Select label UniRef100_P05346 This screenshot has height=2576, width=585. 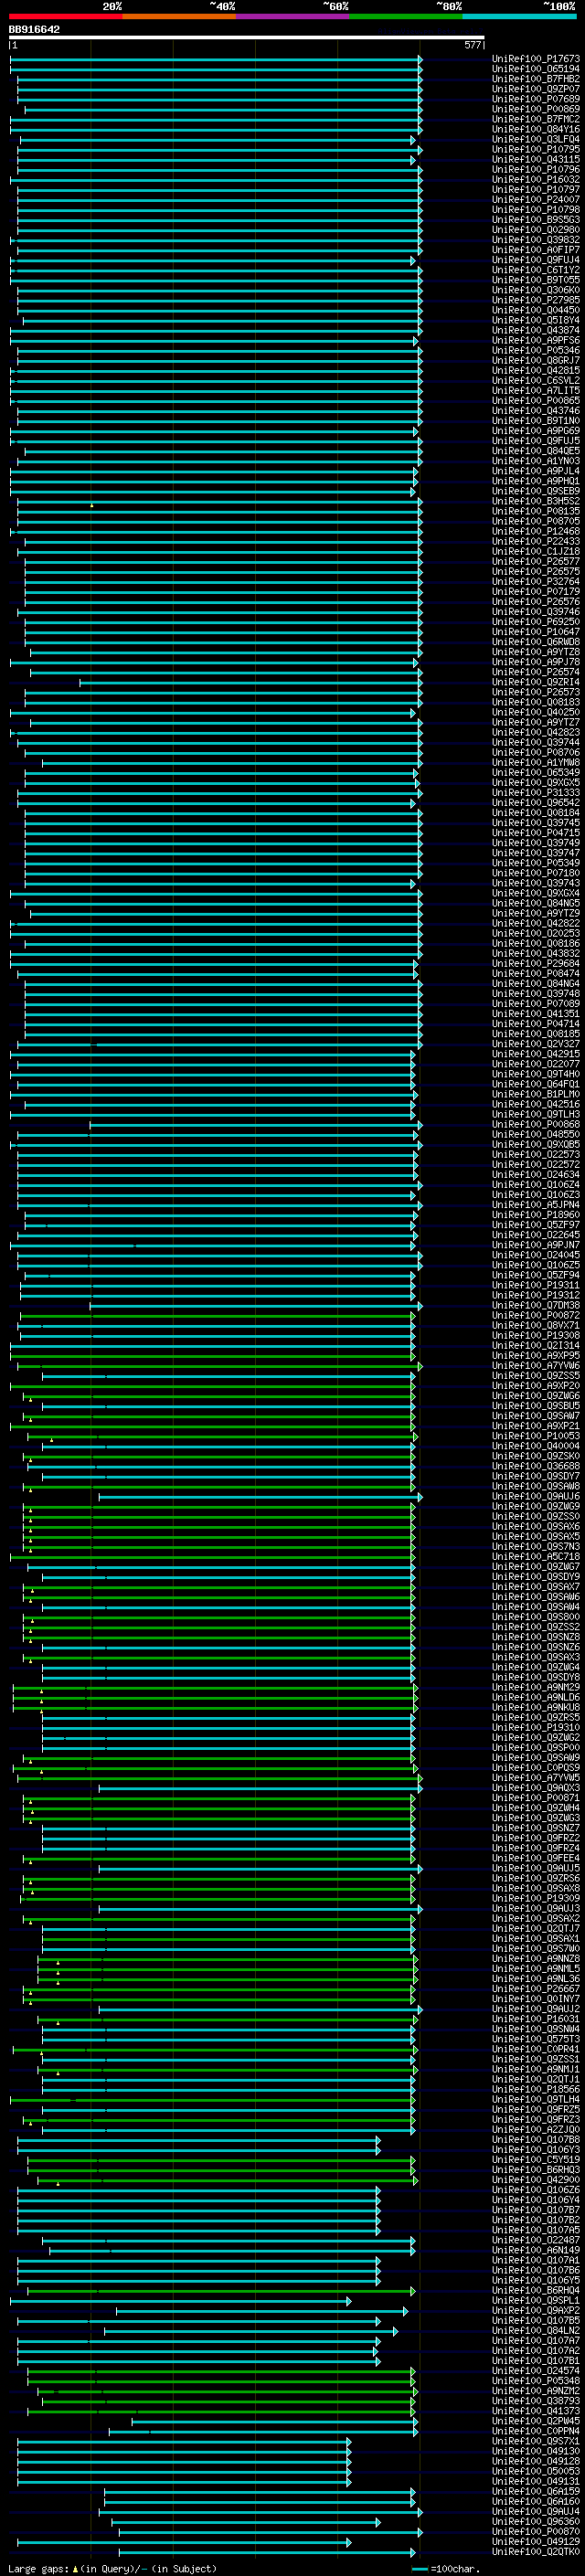pyautogui.click(x=536, y=350)
